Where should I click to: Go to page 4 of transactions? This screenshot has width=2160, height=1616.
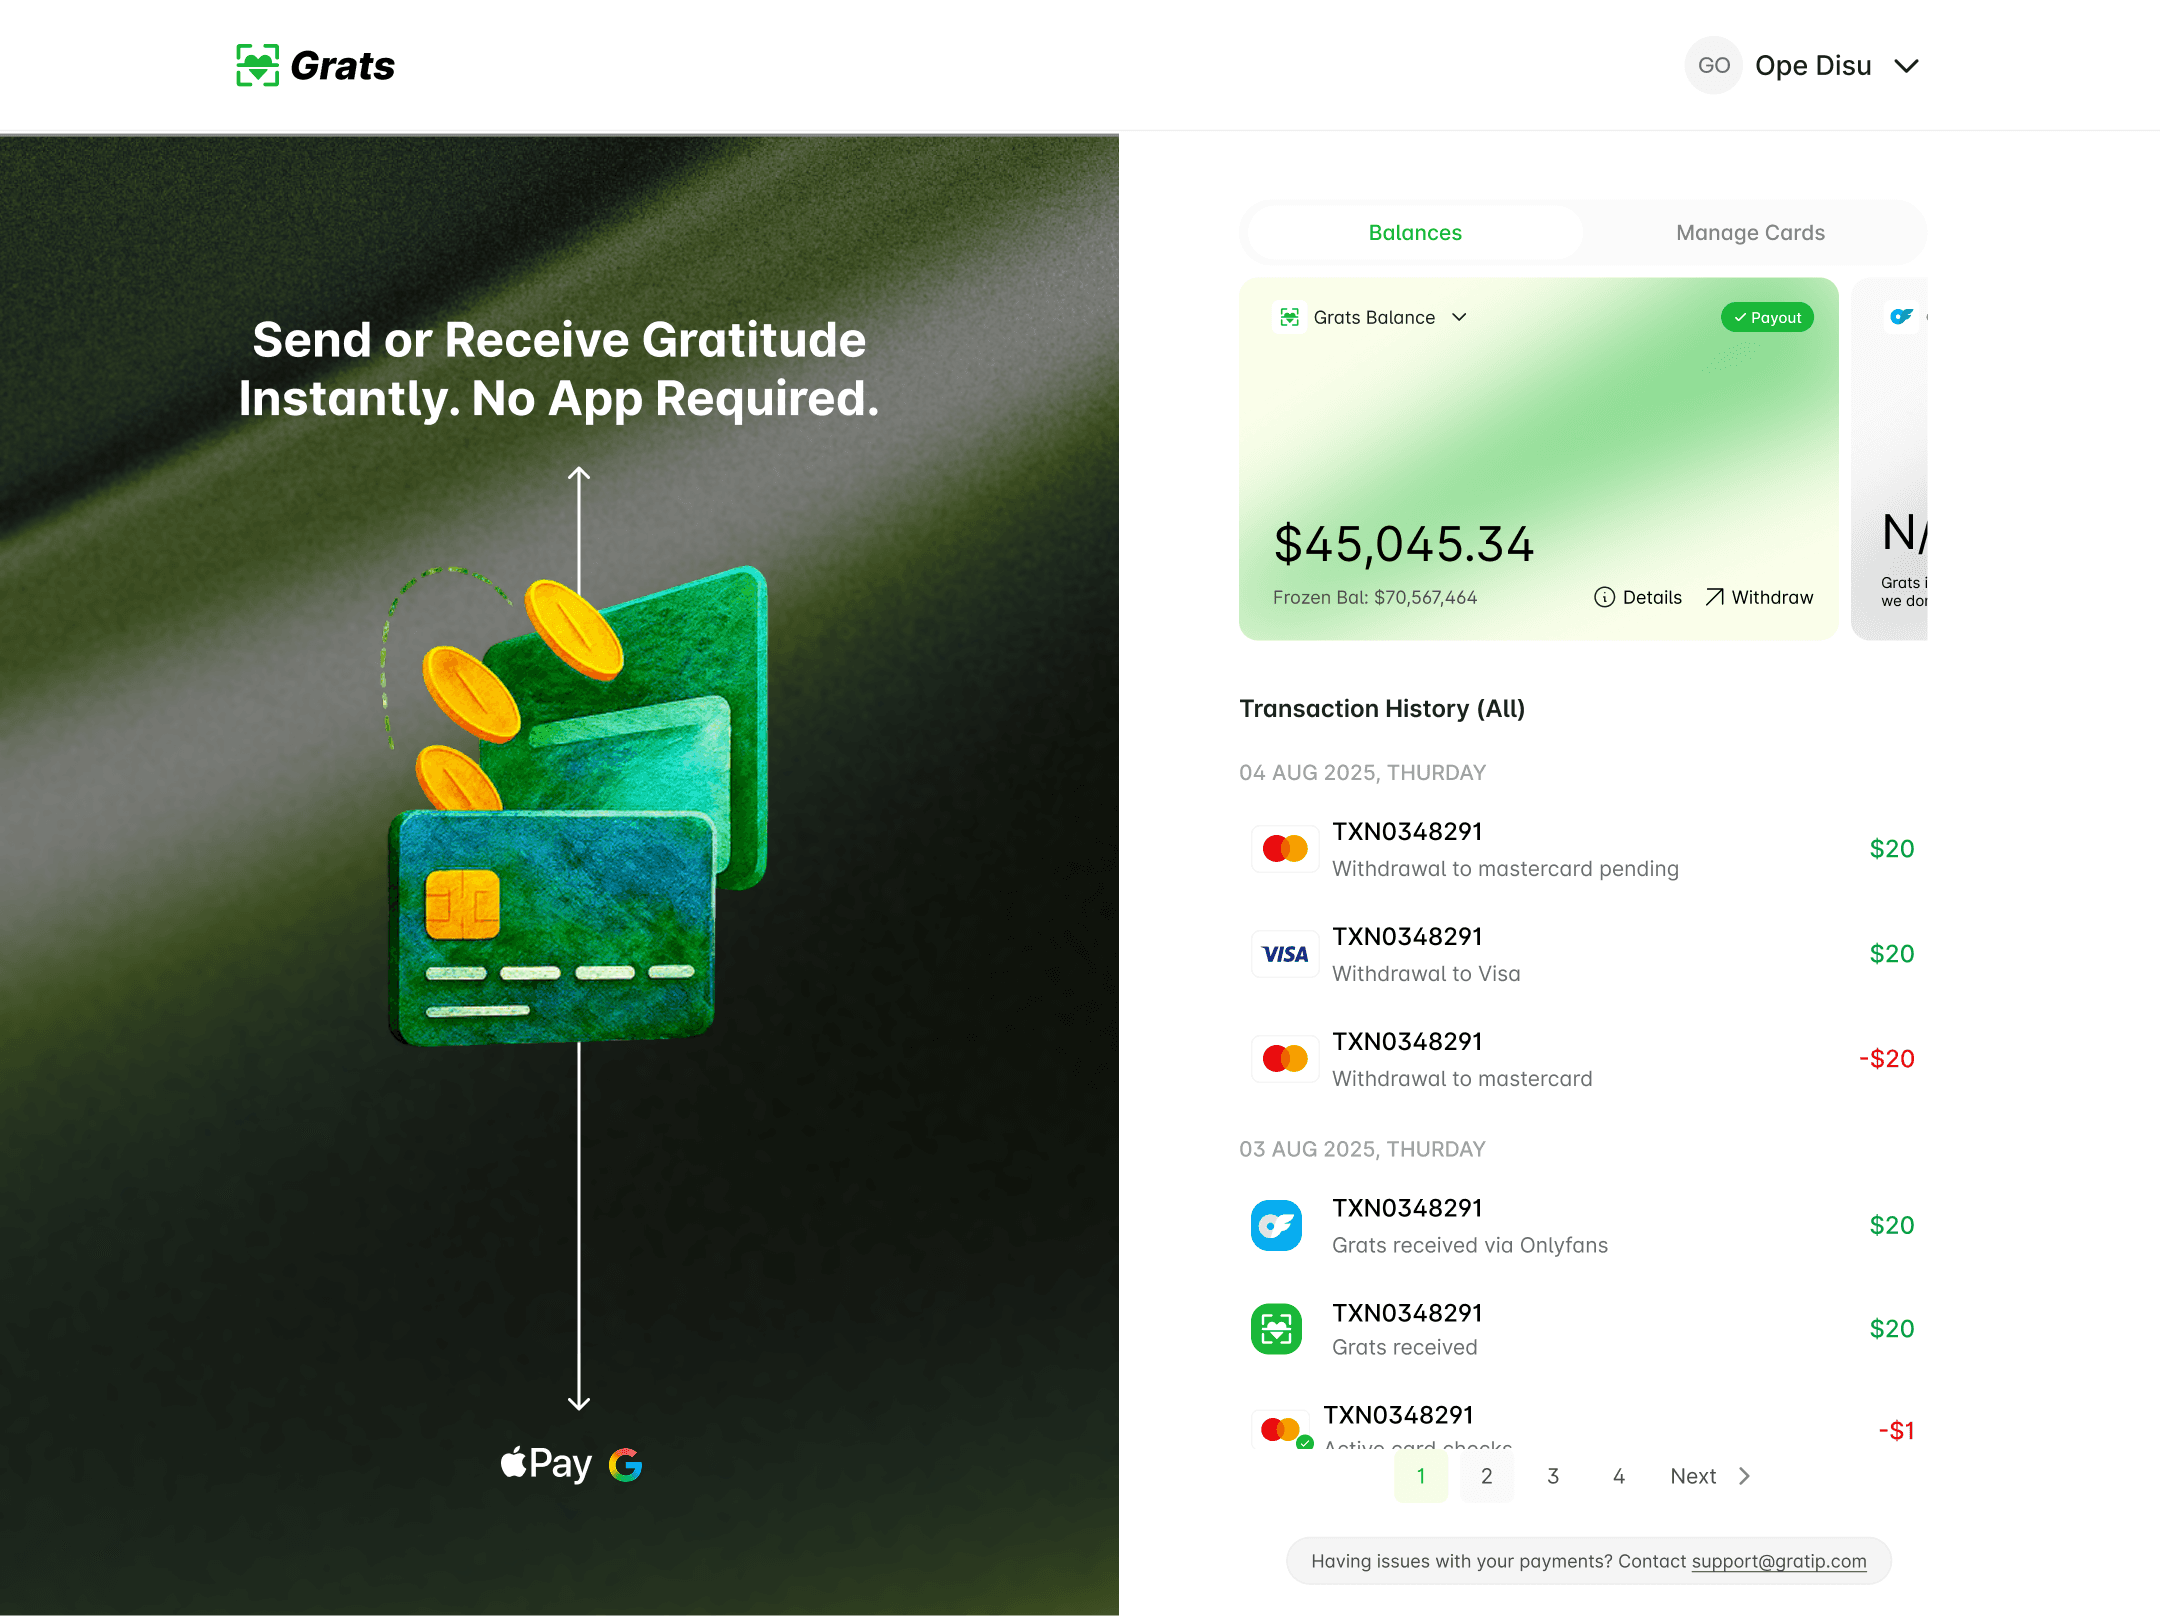coord(1618,1476)
